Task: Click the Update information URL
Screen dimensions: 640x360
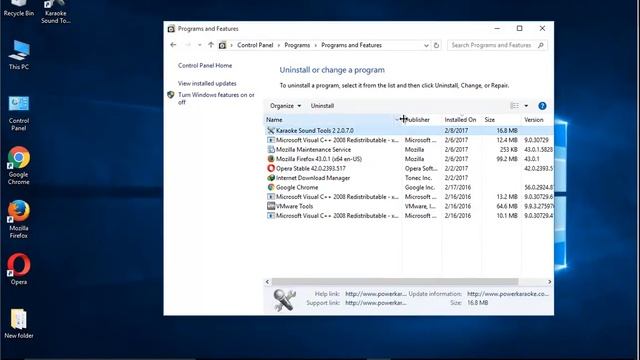Action: [508, 293]
